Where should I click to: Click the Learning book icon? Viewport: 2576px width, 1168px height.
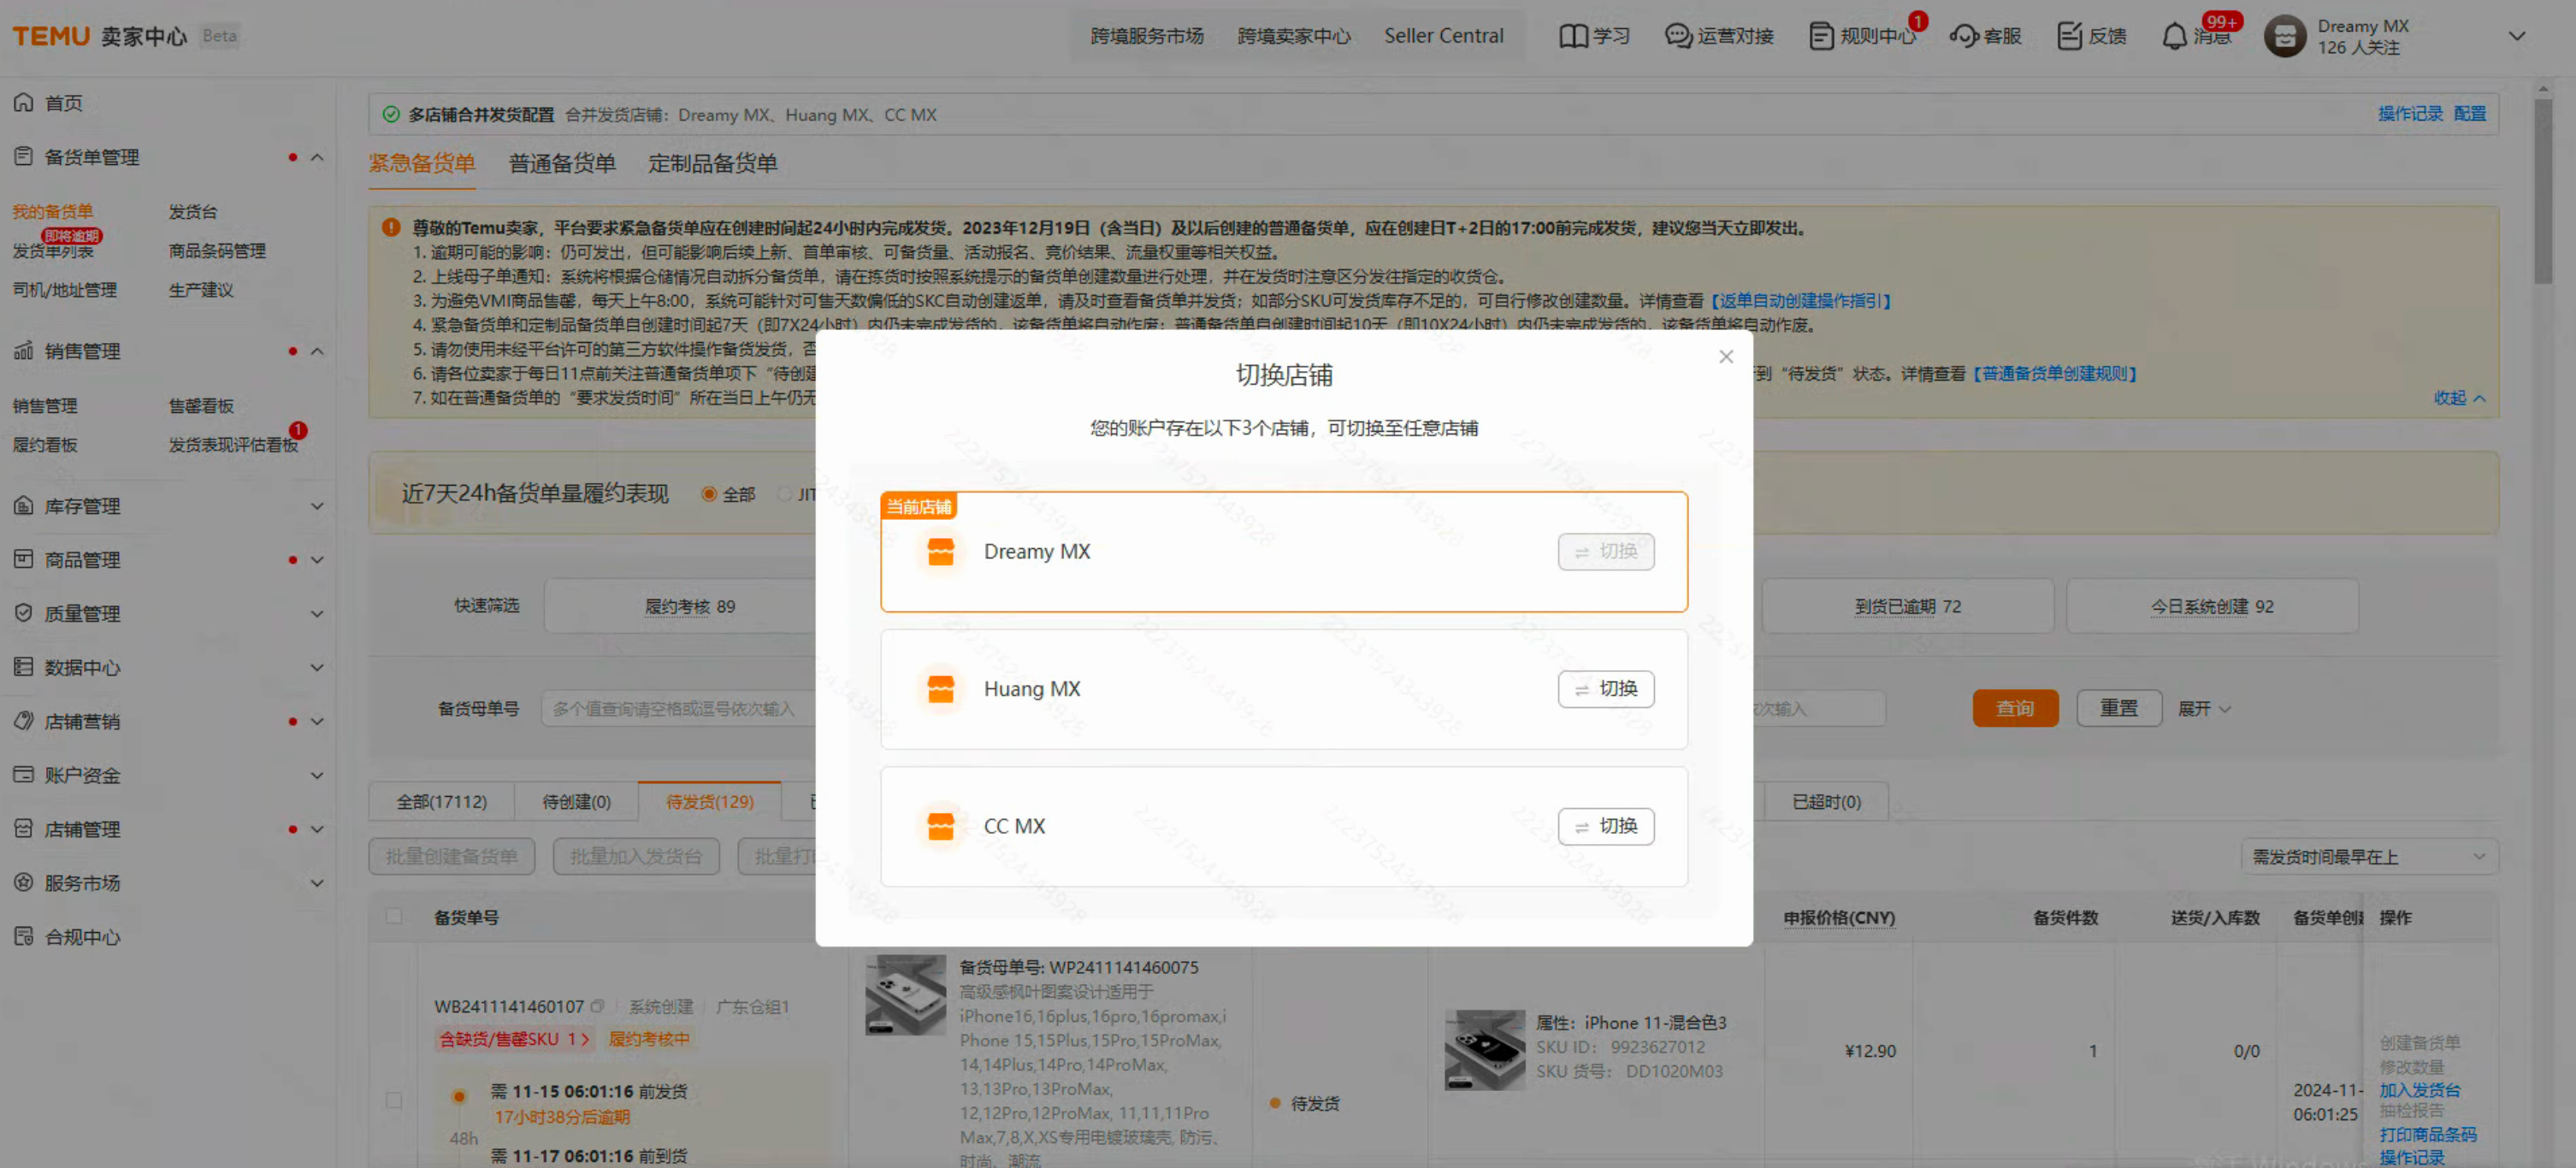click(x=1573, y=36)
